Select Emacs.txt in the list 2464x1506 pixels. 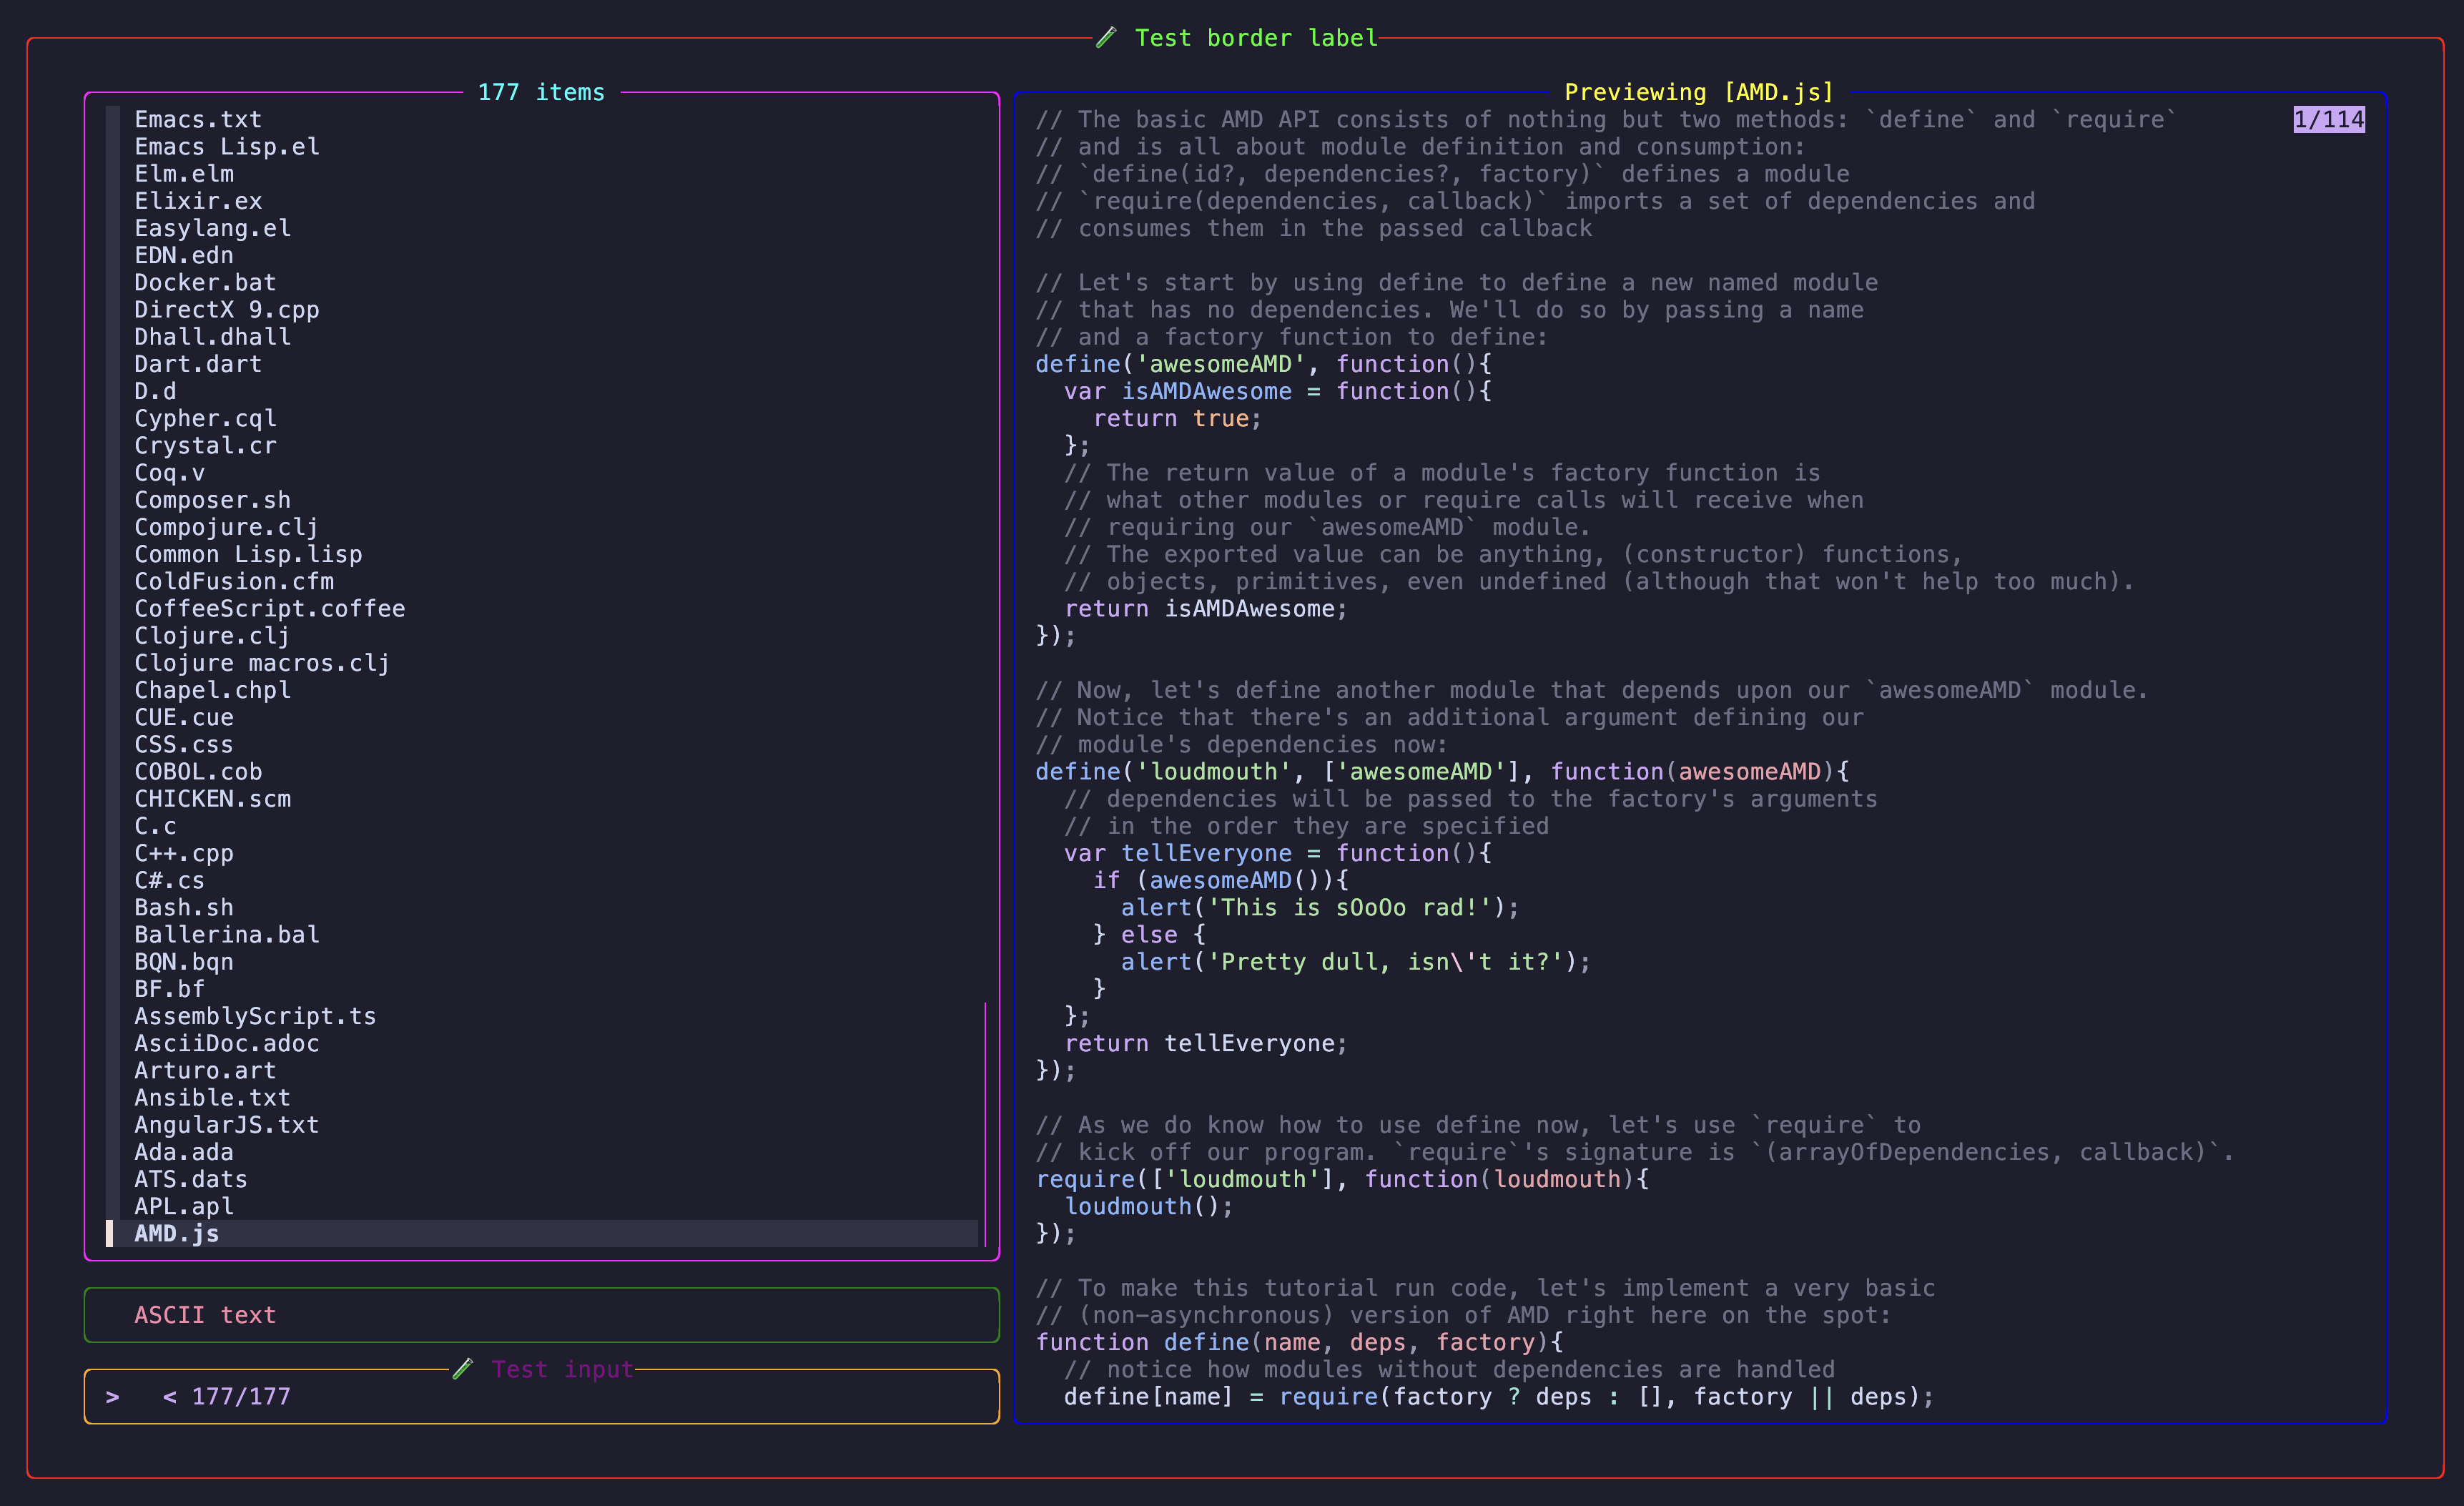tap(198, 120)
